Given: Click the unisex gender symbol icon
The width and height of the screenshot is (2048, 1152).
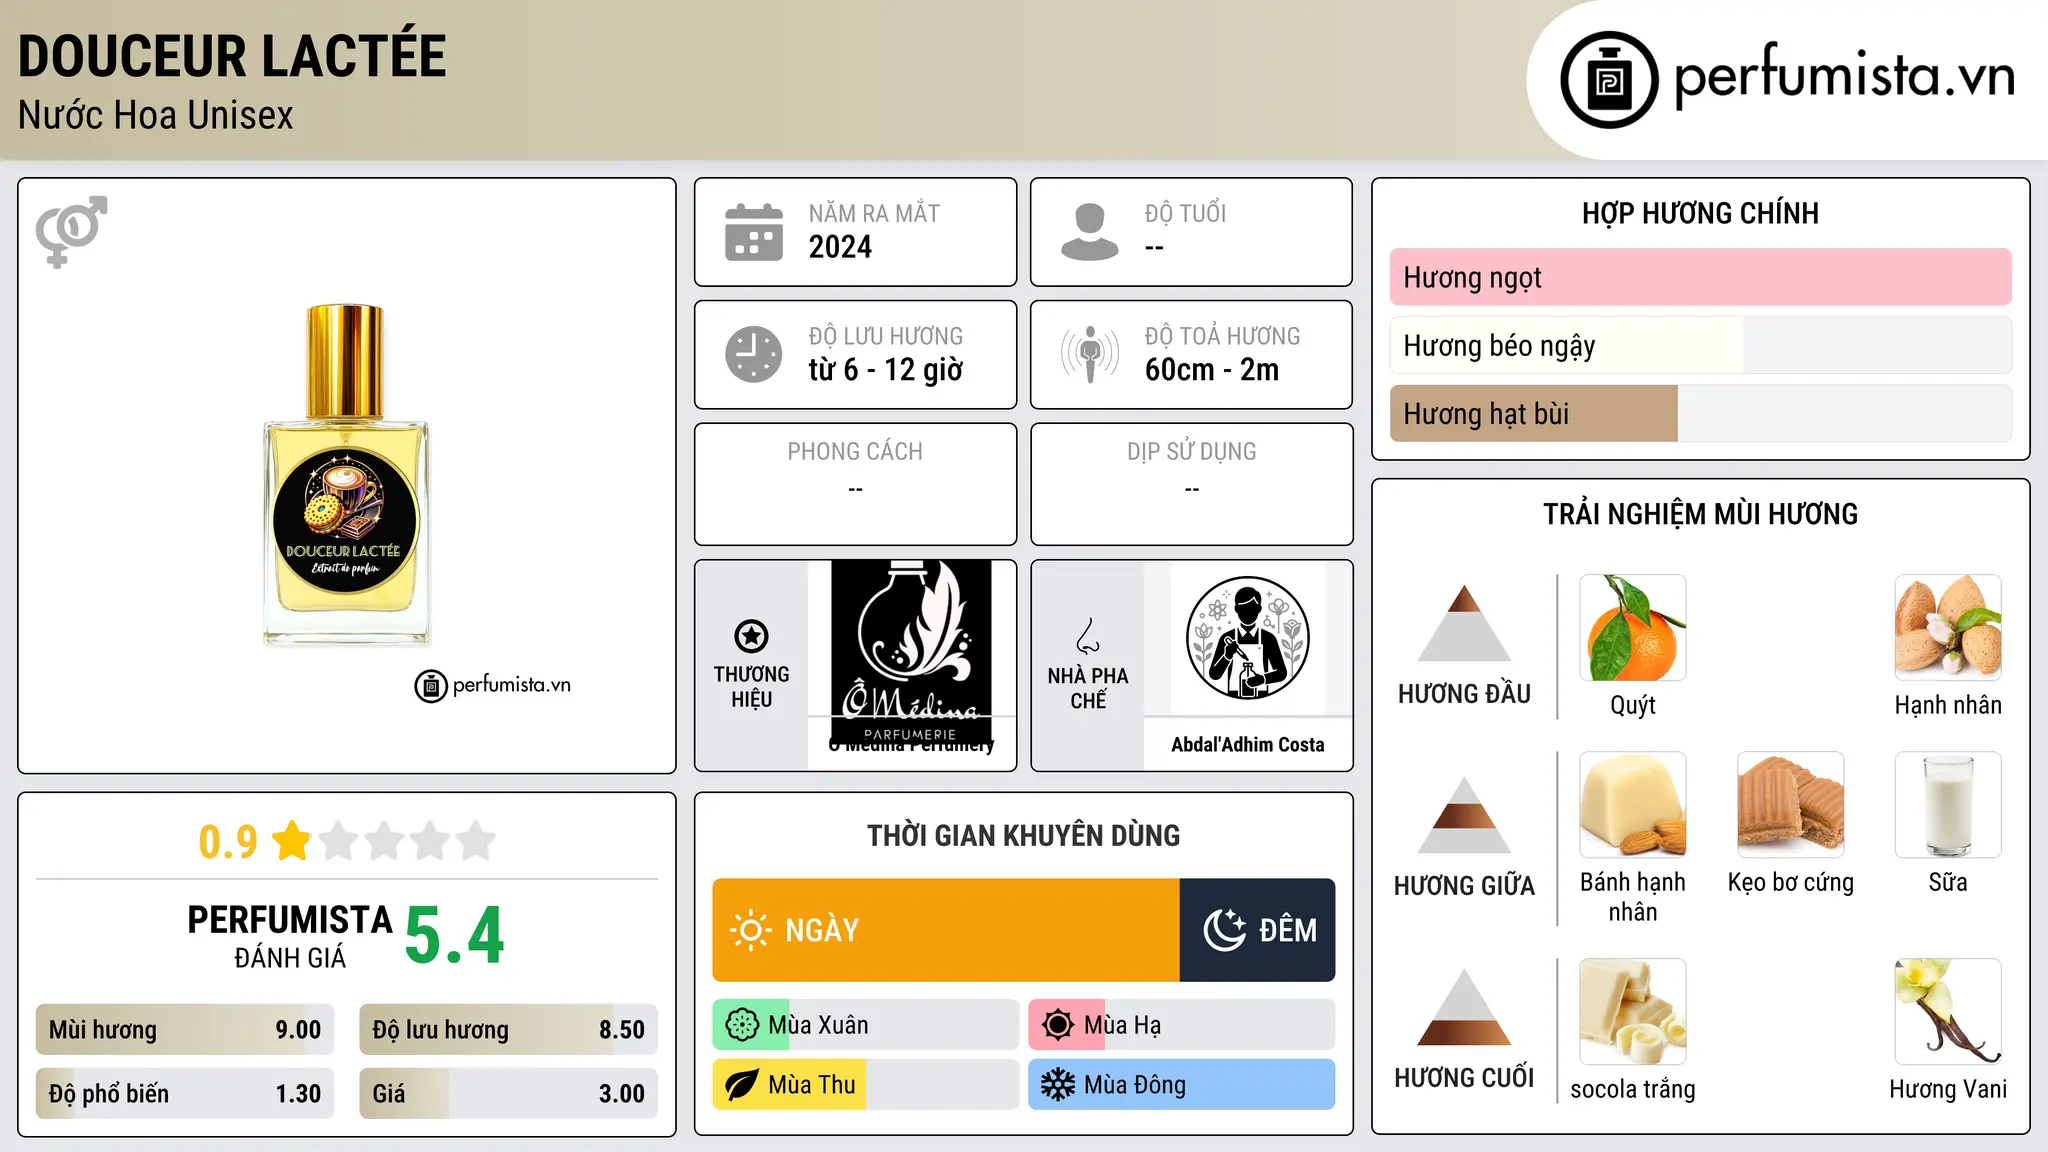Looking at the screenshot, I should point(71,231).
